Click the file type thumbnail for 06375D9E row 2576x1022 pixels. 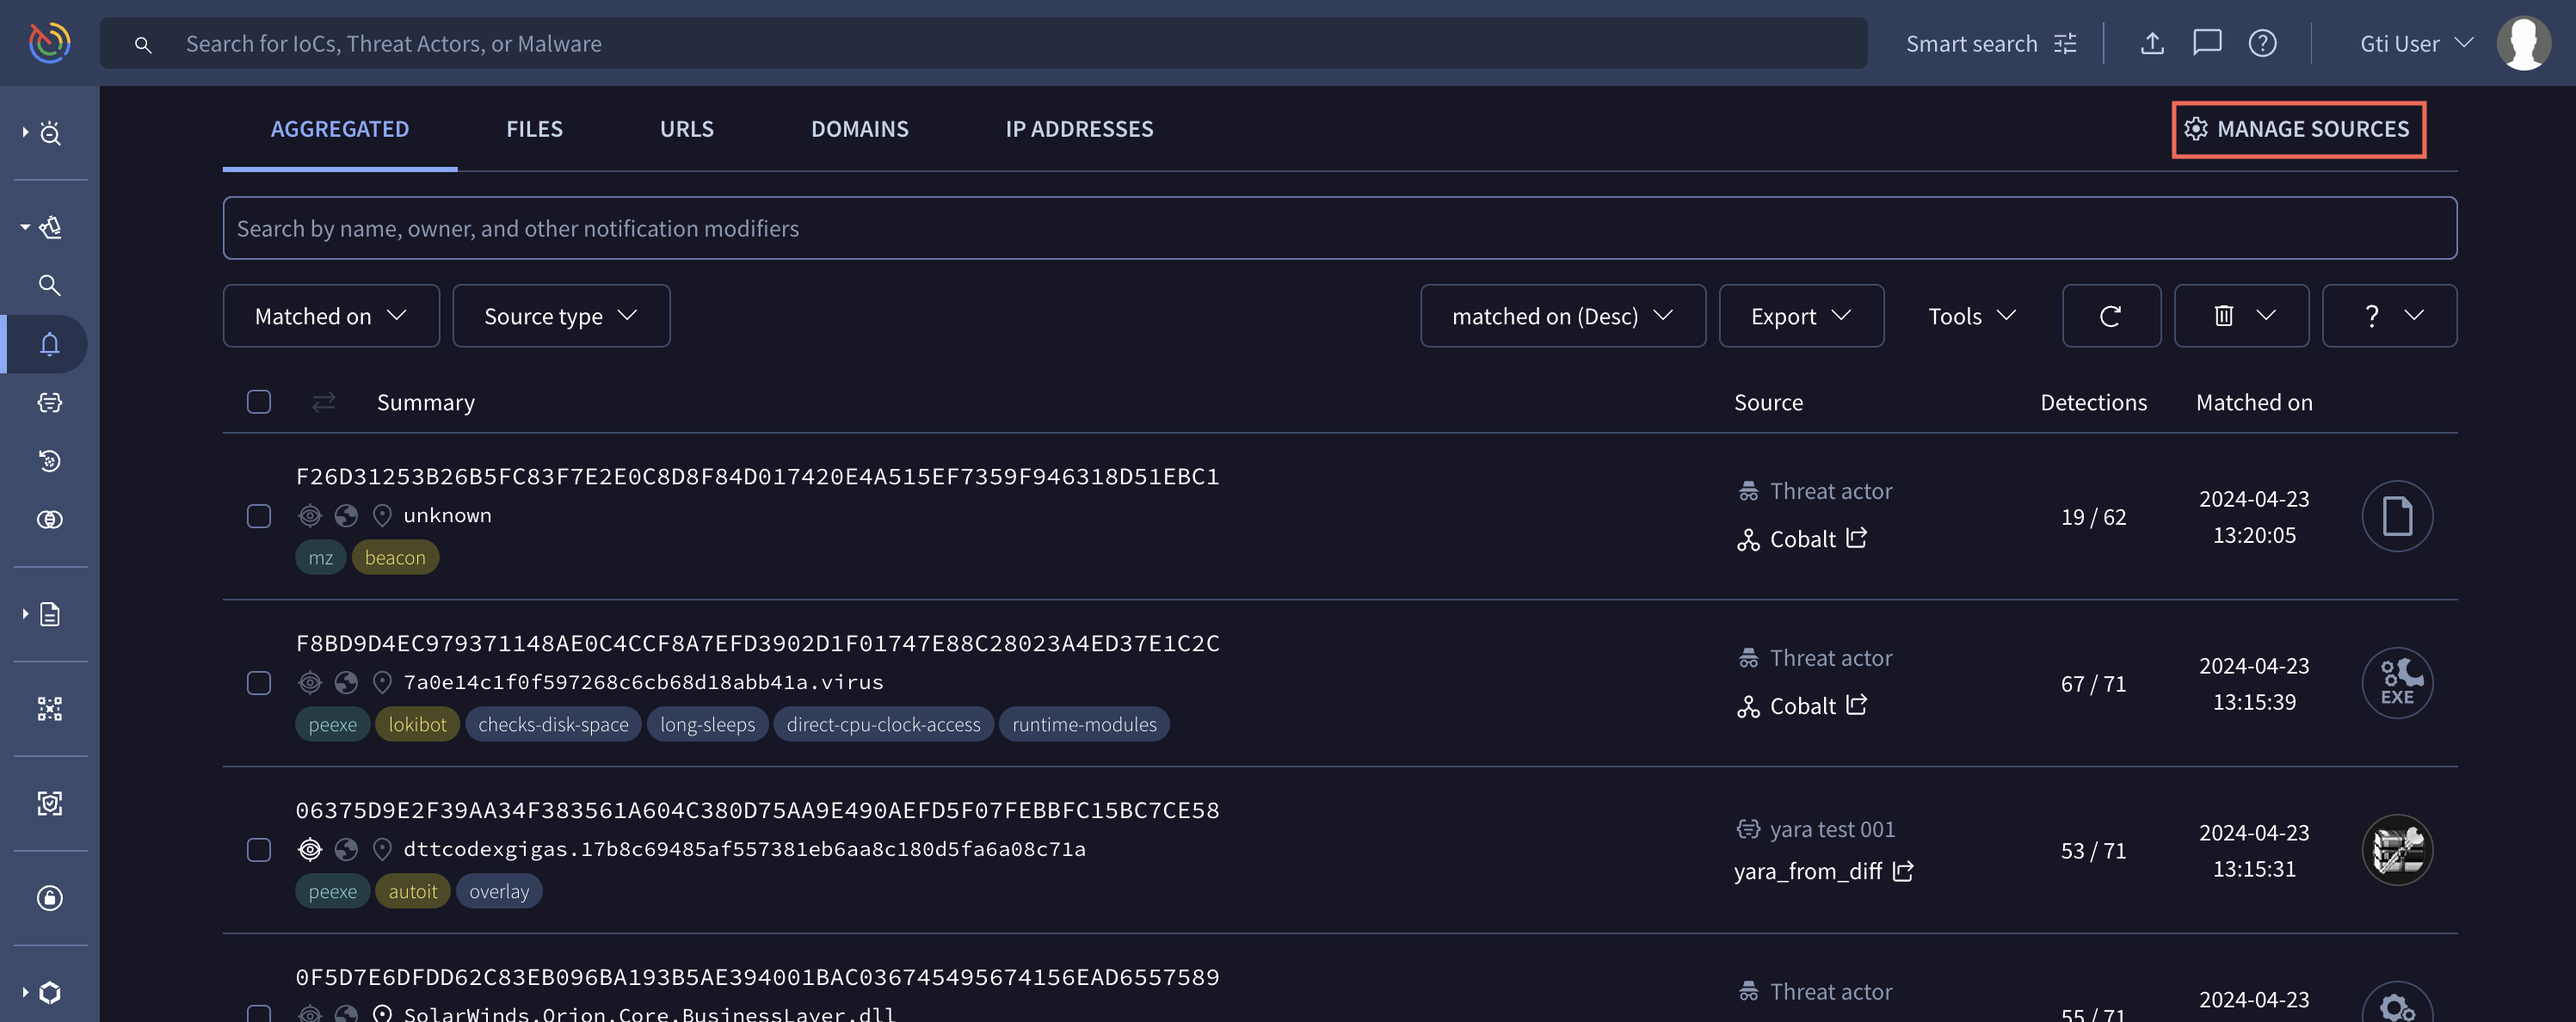pyautogui.click(x=2396, y=850)
